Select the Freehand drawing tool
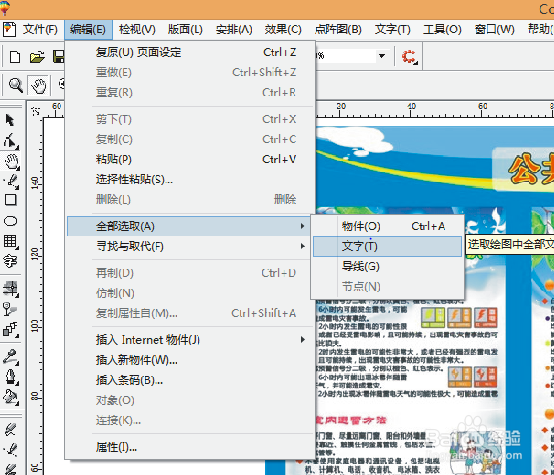The height and width of the screenshot is (475, 554). point(11,181)
